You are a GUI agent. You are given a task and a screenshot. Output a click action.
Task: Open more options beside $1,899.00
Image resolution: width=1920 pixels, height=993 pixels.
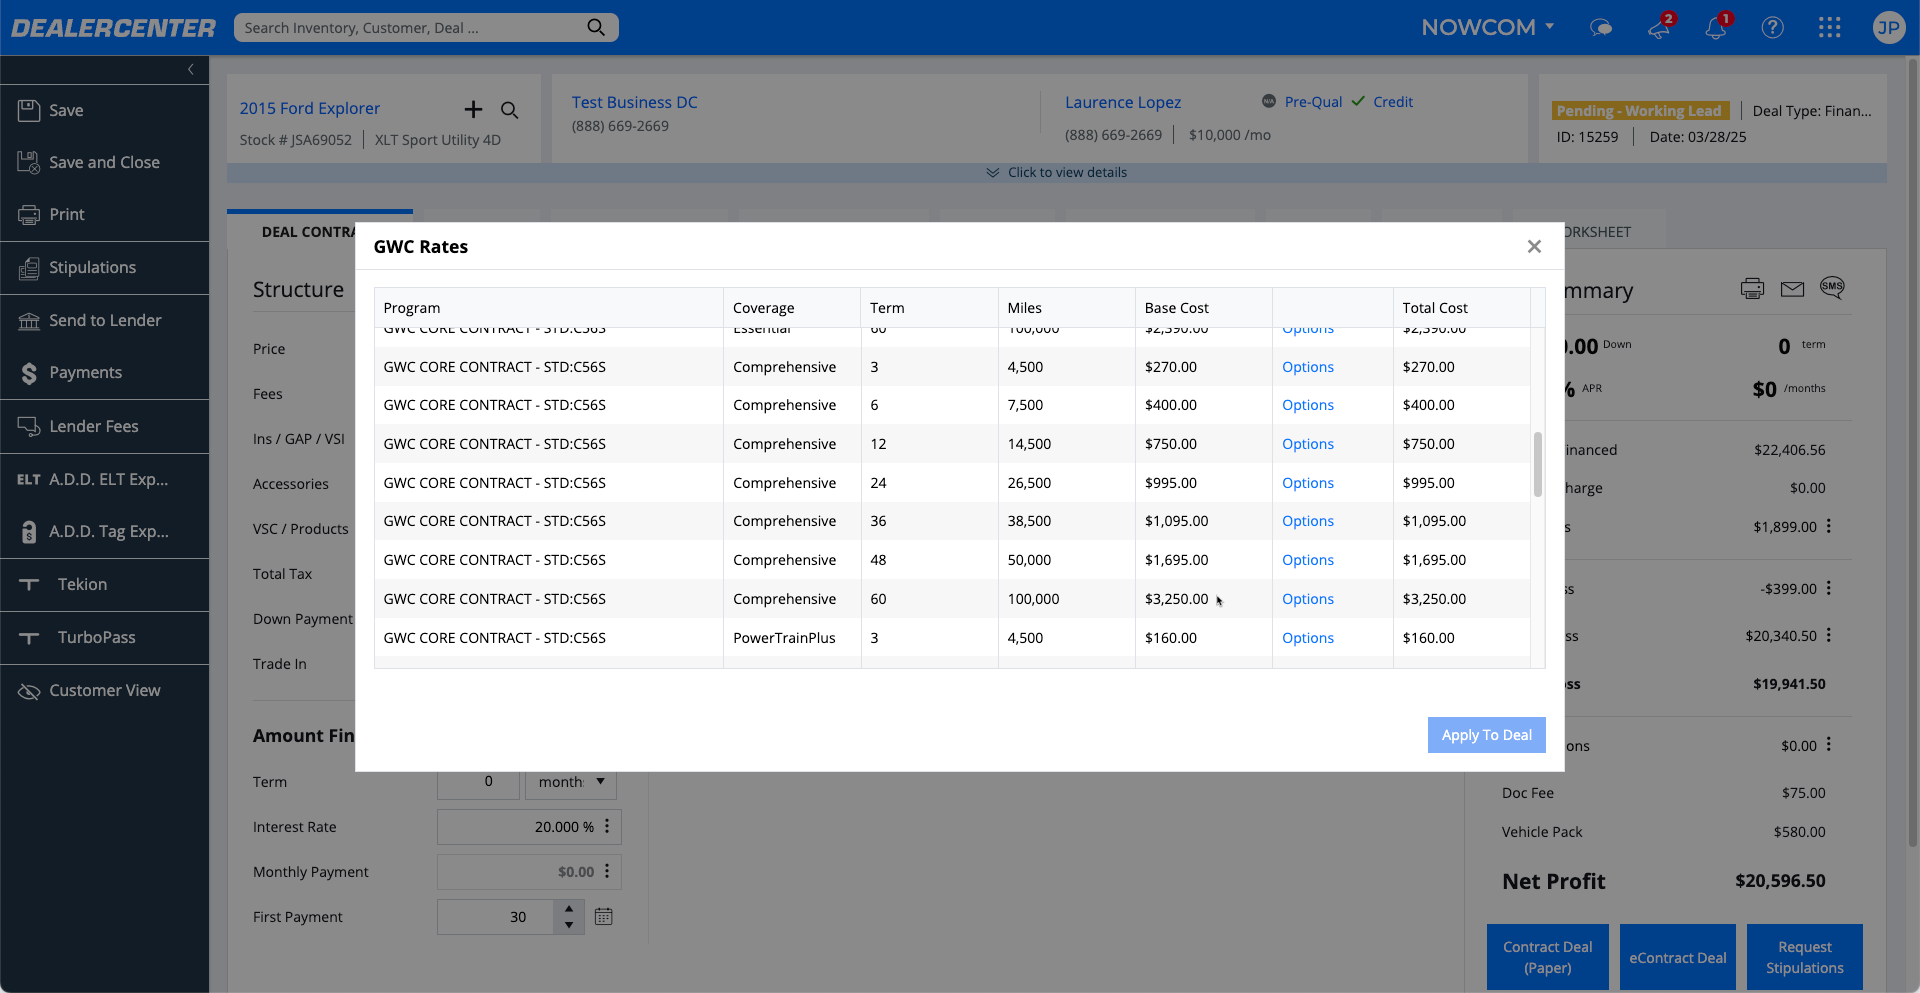coord(1829,526)
